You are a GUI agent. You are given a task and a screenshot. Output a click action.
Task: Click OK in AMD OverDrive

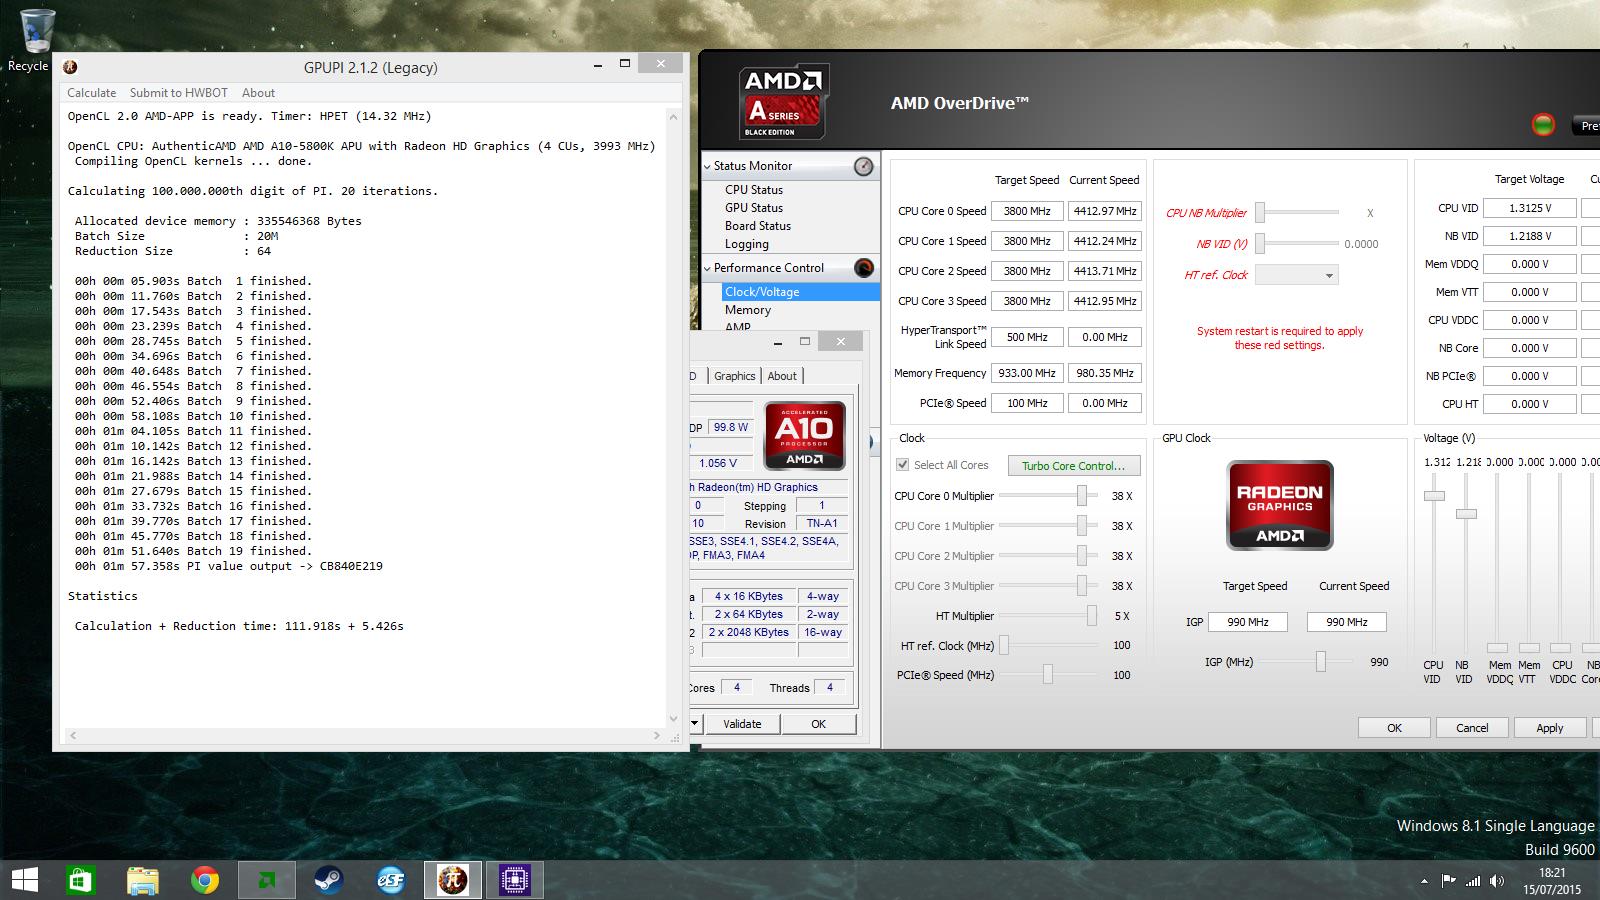[1394, 728]
